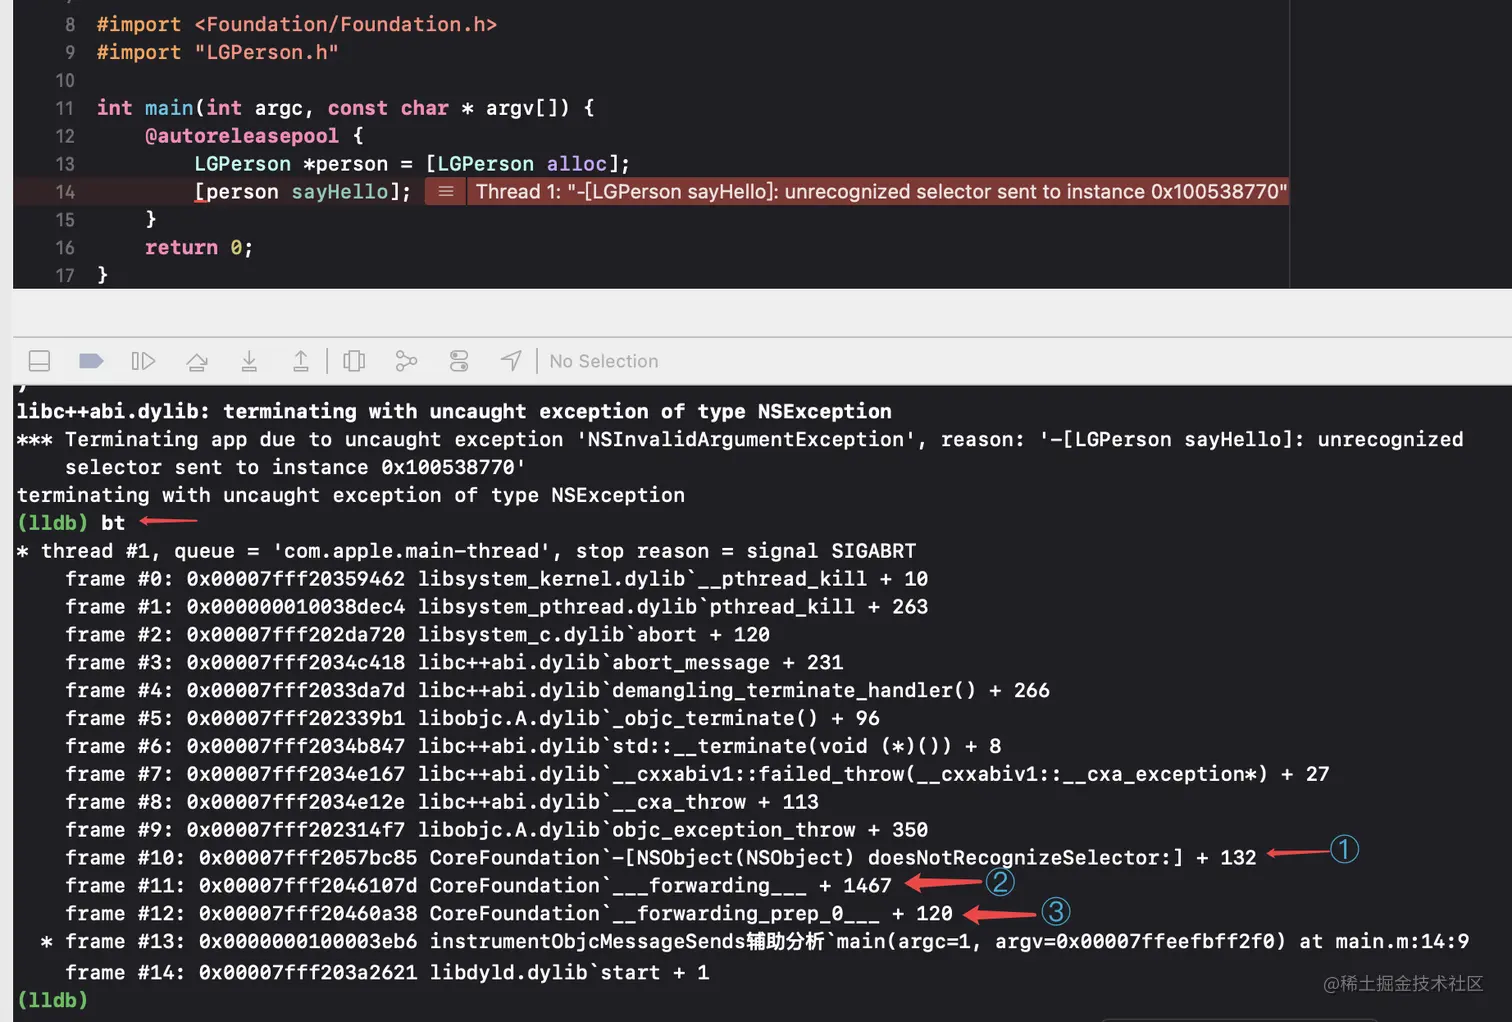Viewport: 1512px width, 1022px height.
Task: Click line number 14 in gutter
Action: 65,192
